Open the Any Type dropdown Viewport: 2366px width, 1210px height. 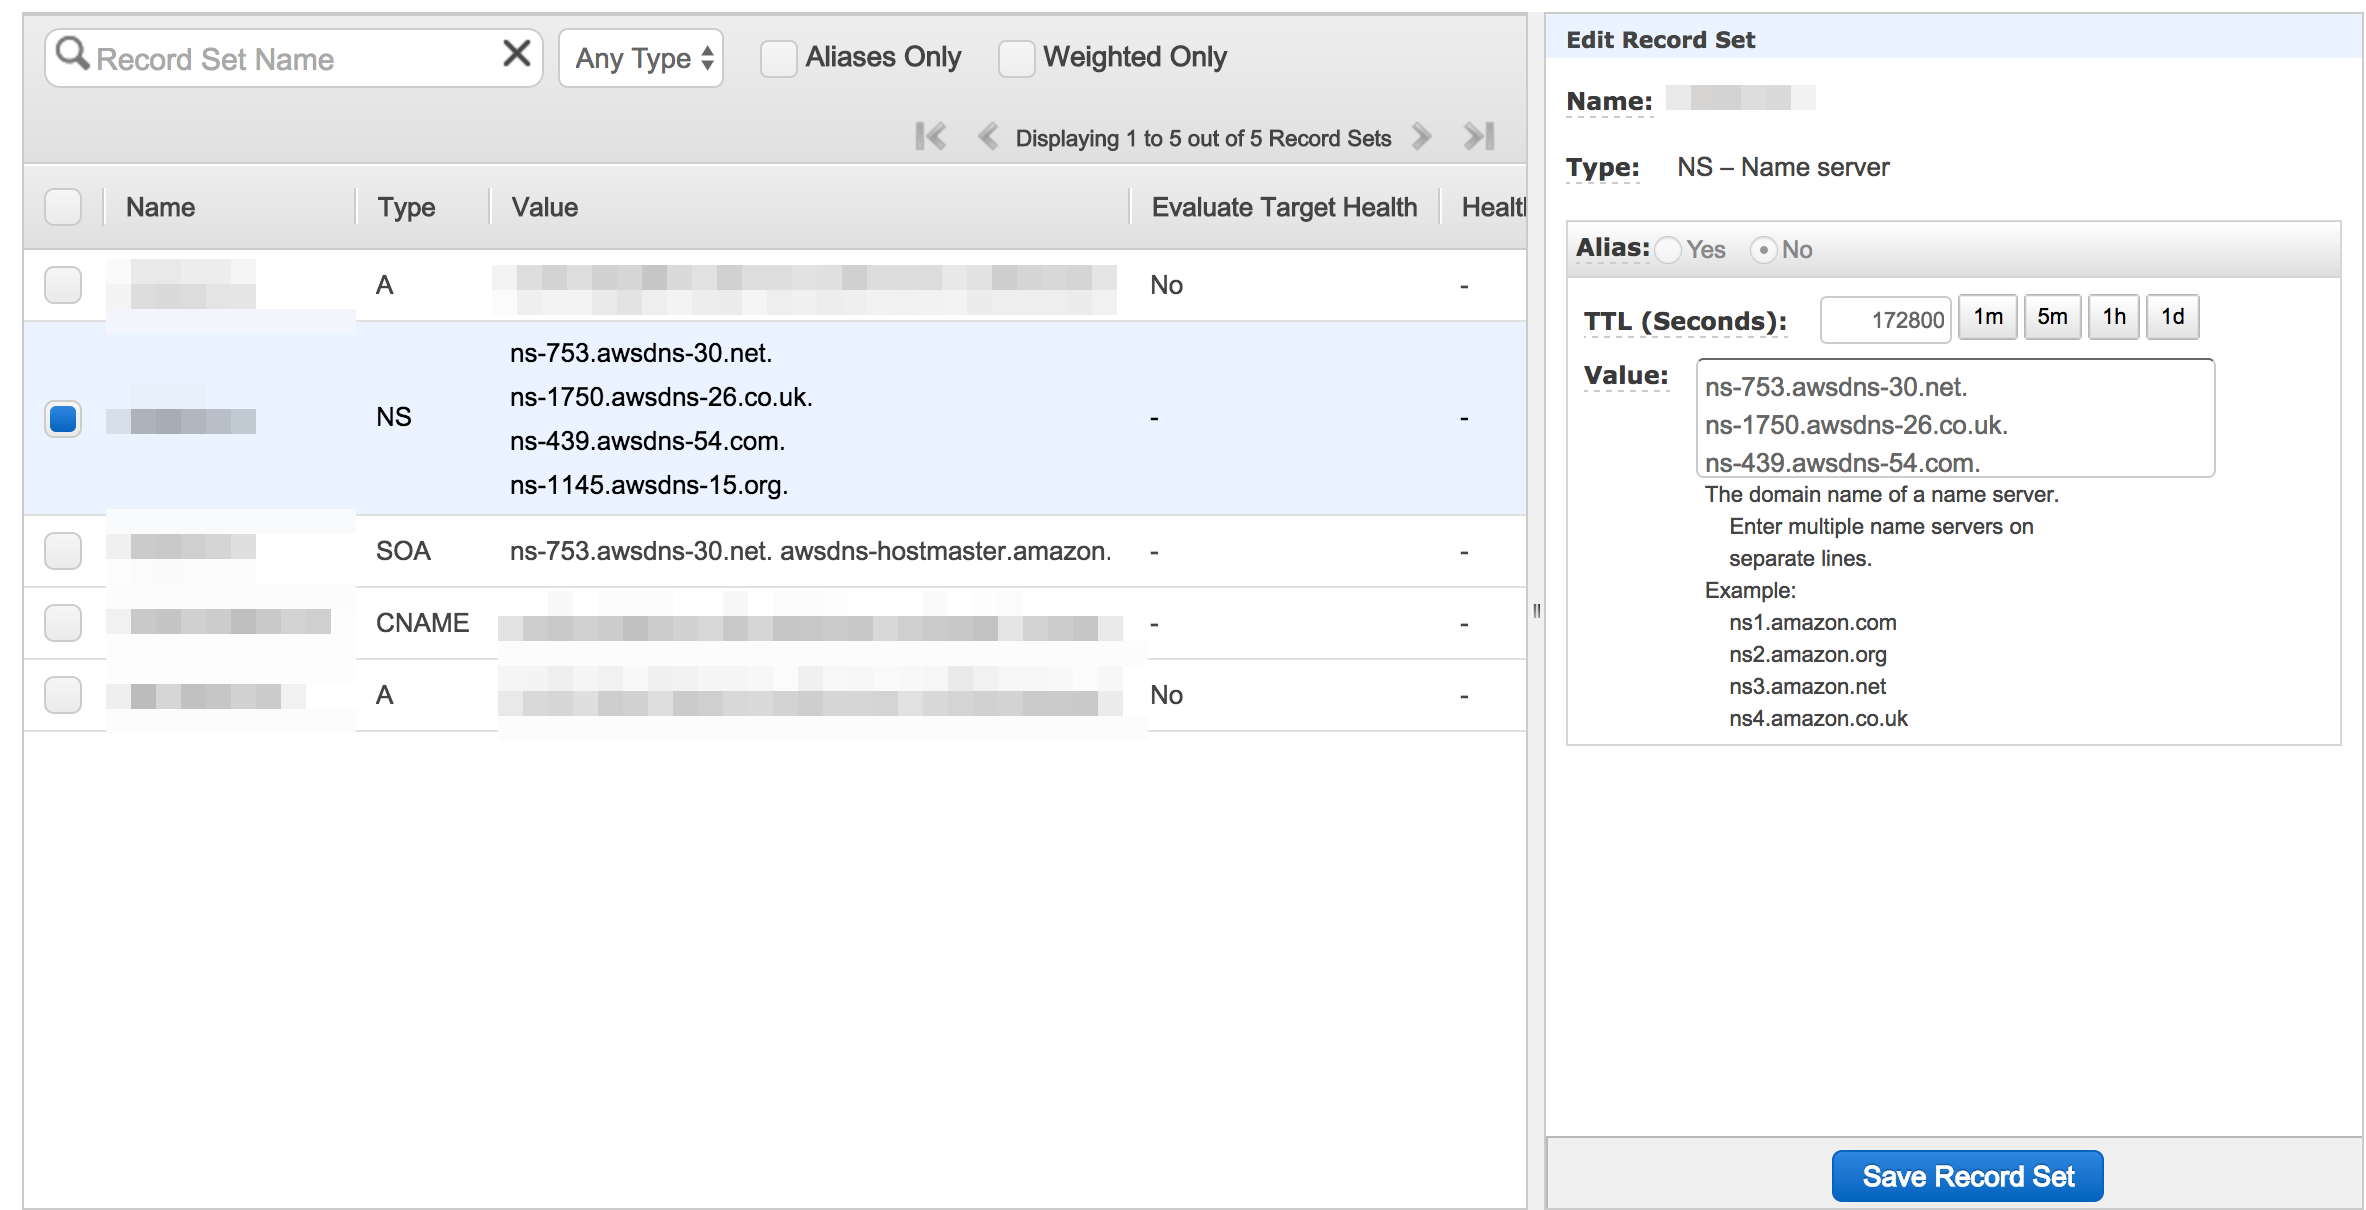(x=641, y=58)
